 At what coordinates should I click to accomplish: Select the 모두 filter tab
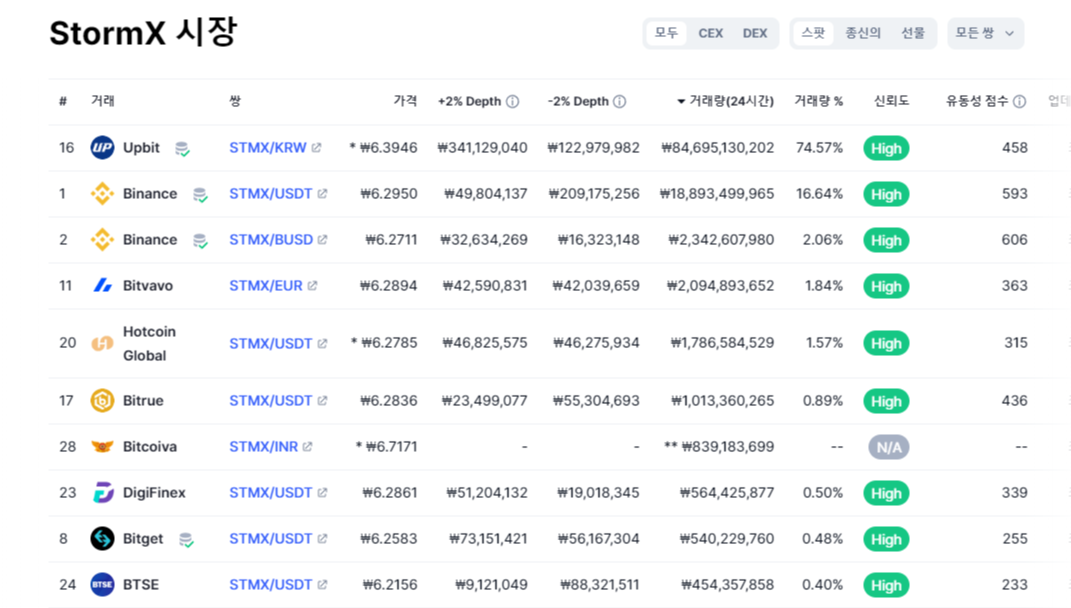click(666, 33)
